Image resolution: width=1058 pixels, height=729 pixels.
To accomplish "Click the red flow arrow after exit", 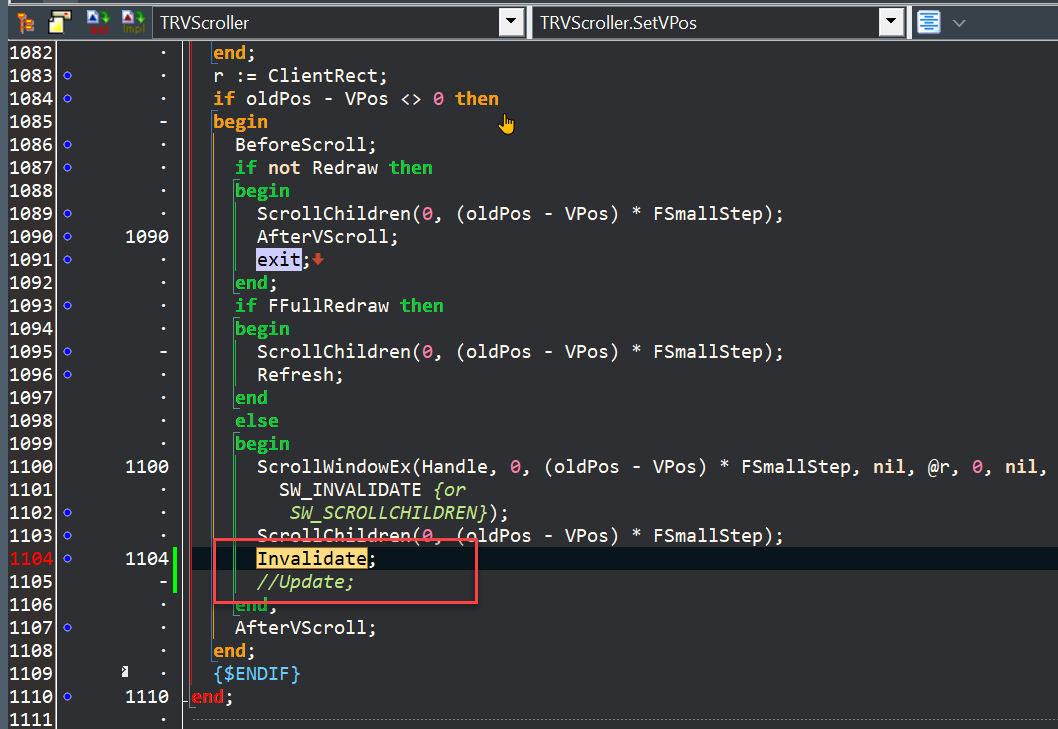I will (x=318, y=259).
